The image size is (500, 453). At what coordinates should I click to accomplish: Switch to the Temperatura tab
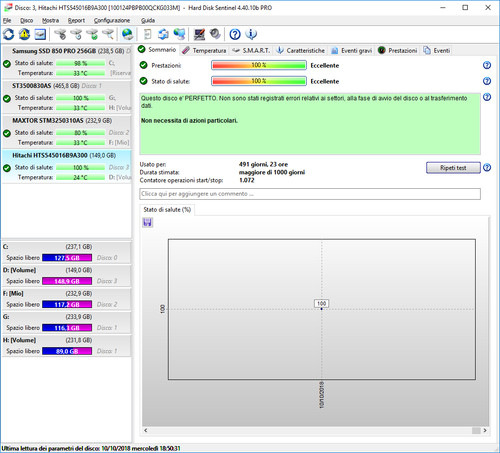coord(205,50)
